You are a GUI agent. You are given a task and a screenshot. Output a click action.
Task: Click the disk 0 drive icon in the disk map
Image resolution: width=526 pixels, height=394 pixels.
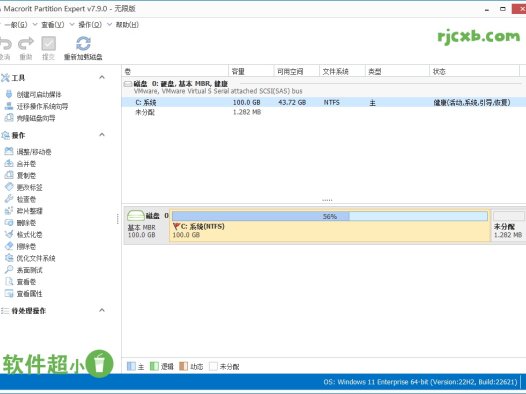pos(136,216)
